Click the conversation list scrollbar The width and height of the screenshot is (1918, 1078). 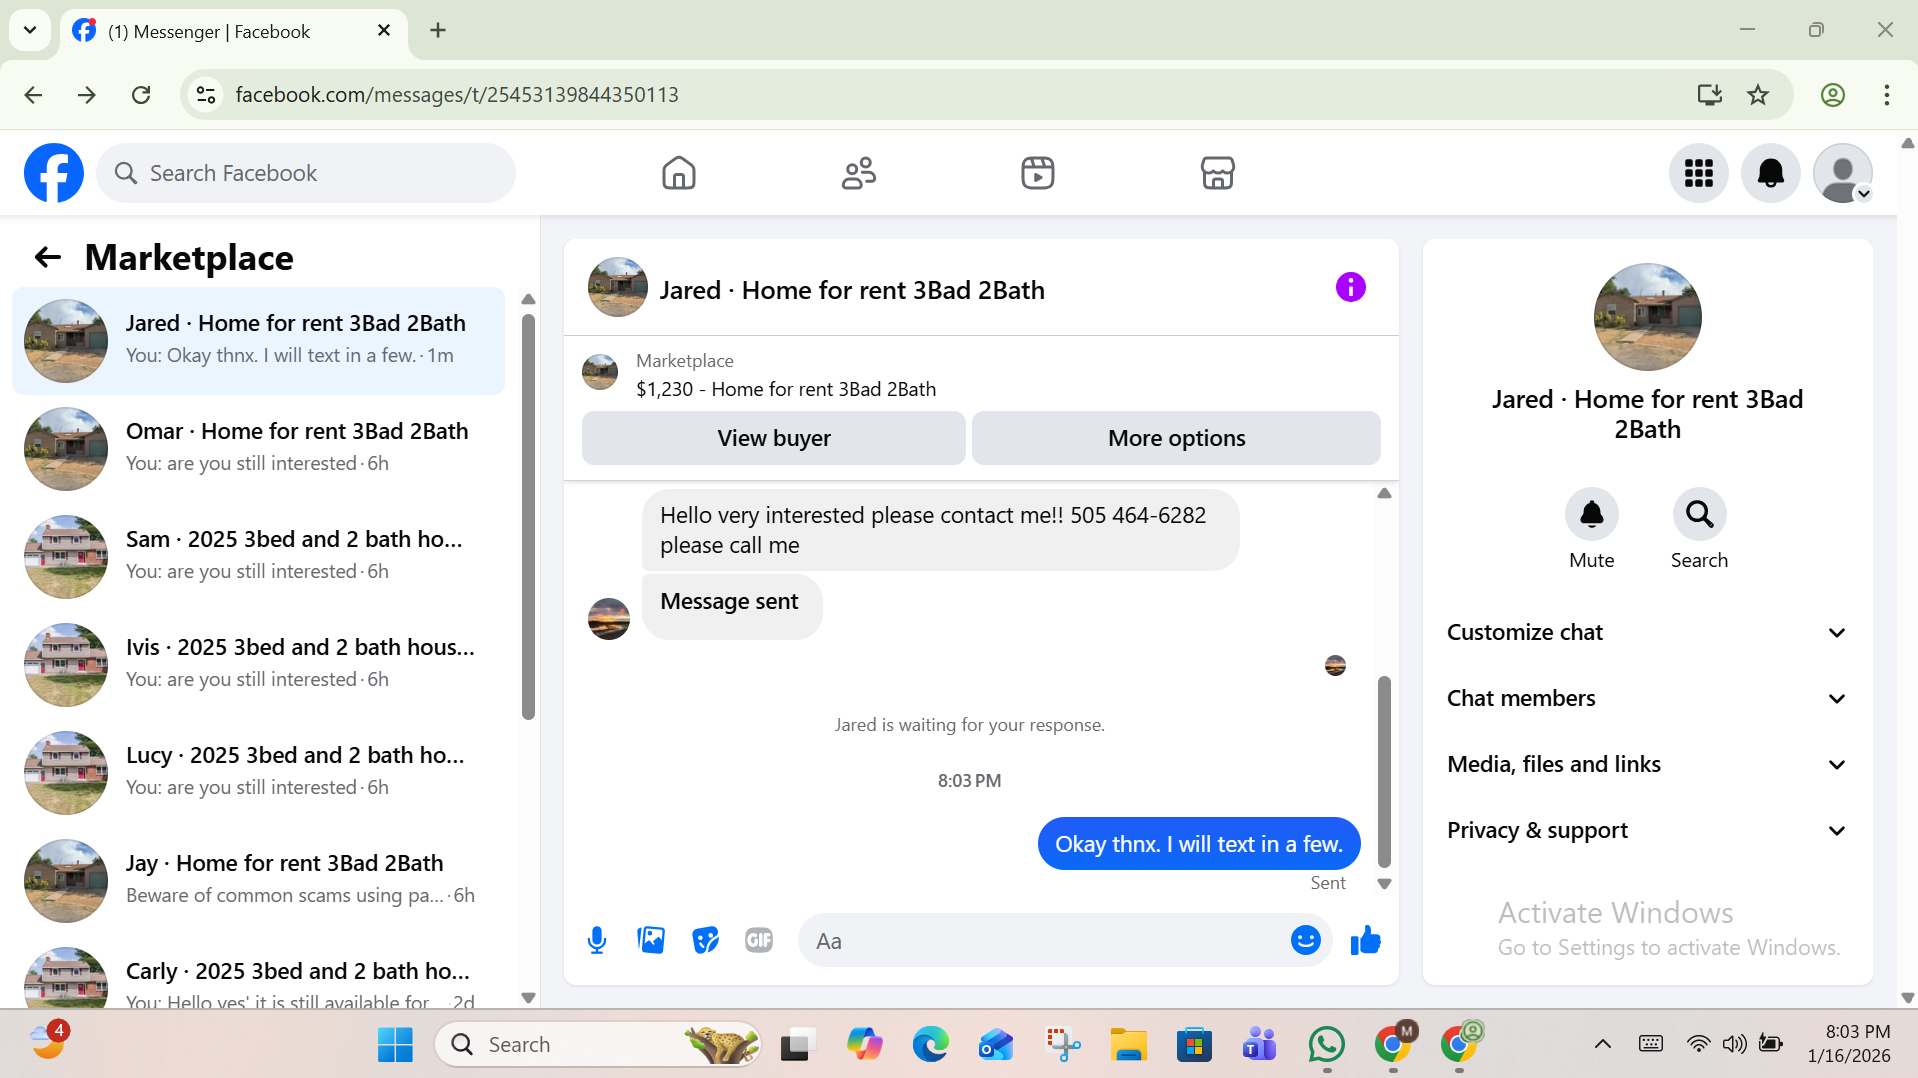pos(528,515)
